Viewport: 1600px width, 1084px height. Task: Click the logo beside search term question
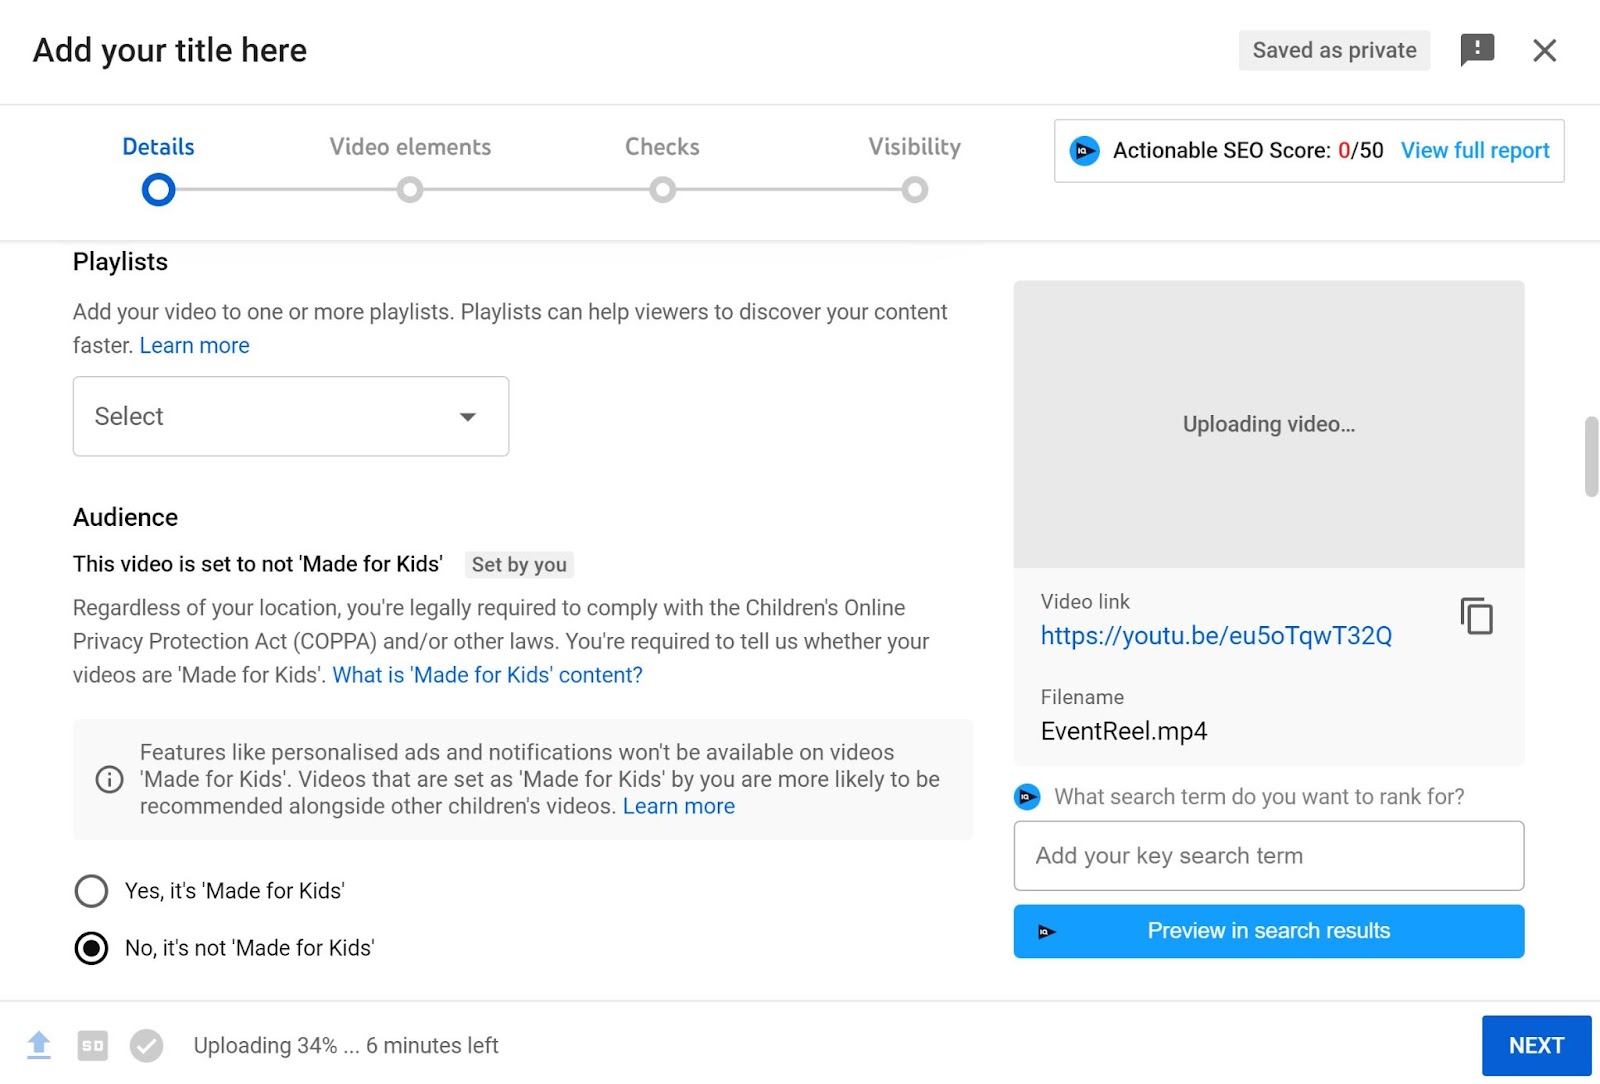click(1027, 797)
